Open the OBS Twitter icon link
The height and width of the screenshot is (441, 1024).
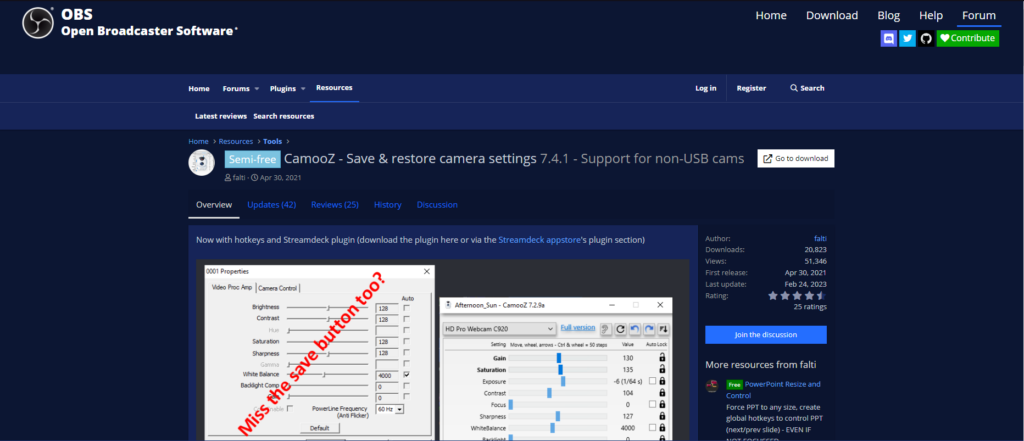(x=907, y=38)
